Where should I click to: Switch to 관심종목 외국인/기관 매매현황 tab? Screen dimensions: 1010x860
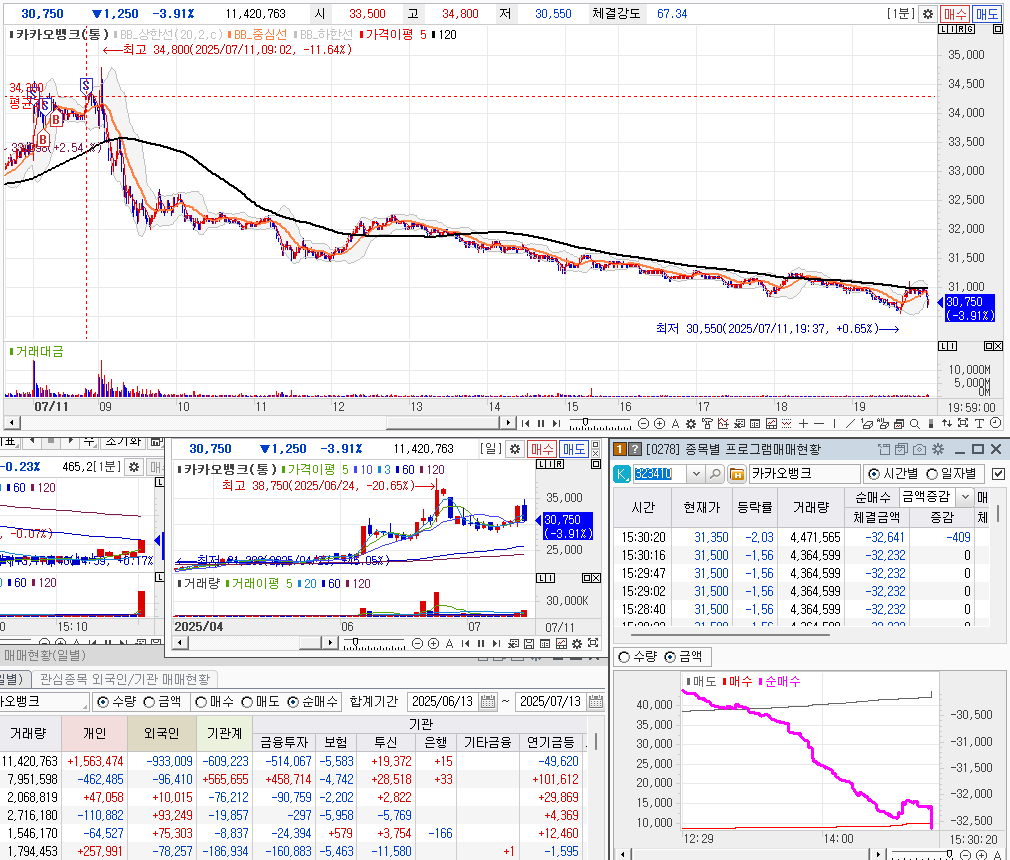click(x=125, y=679)
